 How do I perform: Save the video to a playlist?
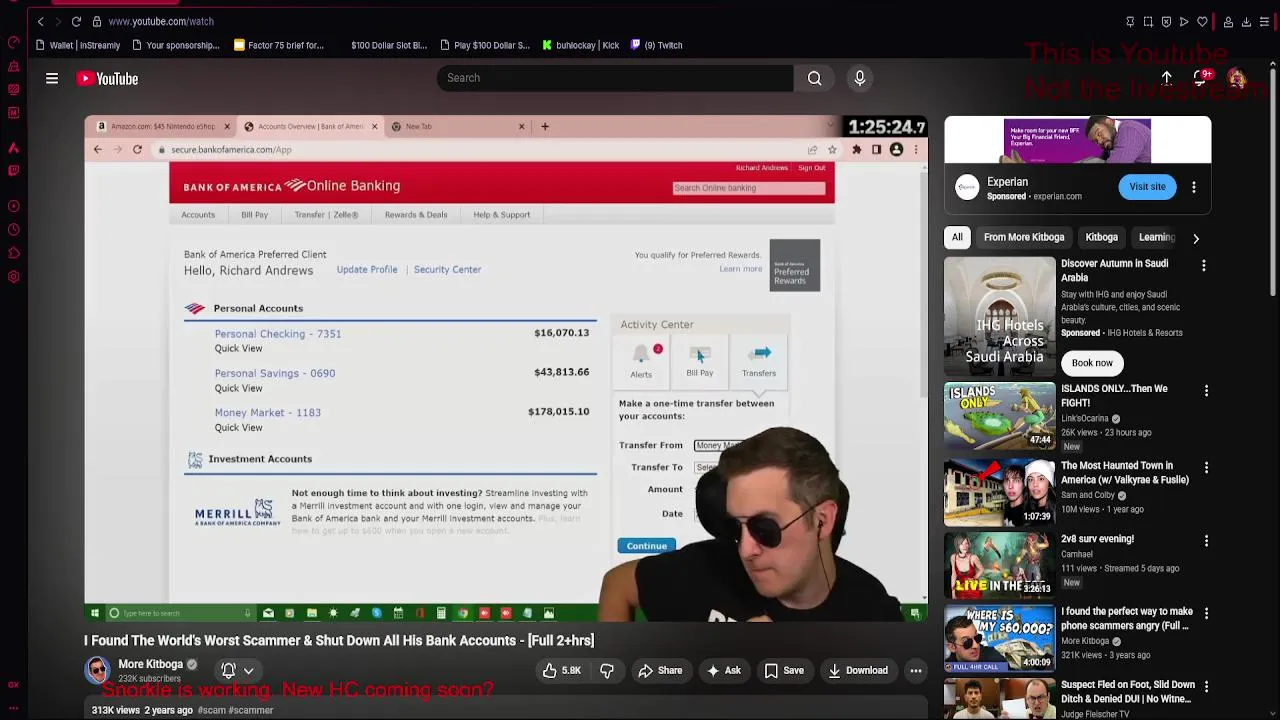784,671
